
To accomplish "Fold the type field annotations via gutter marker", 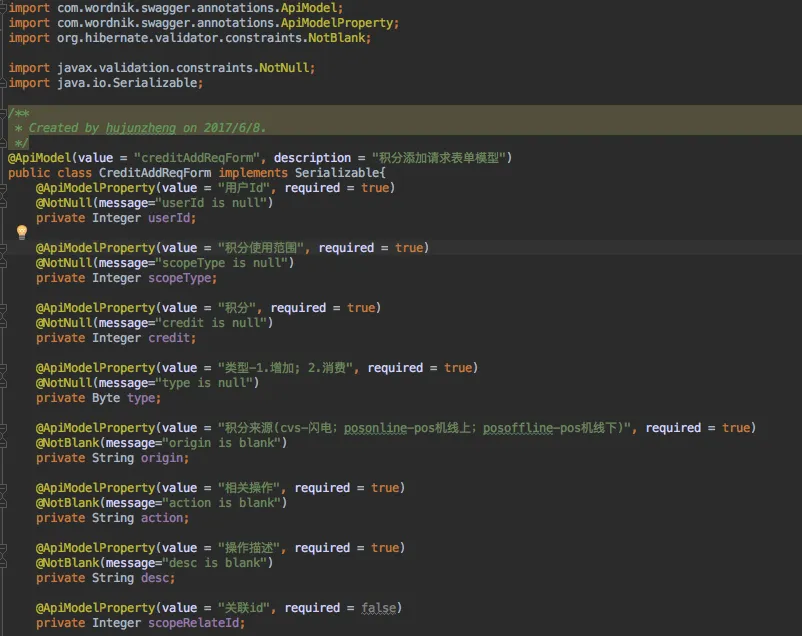I will pos(4,368).
